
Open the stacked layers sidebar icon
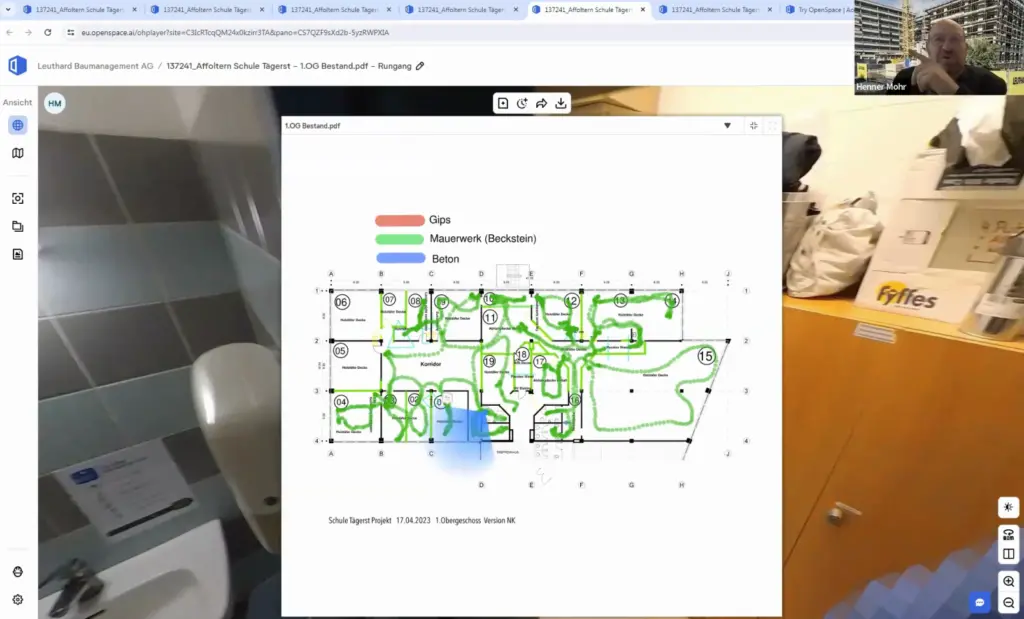tap(17, 227)
